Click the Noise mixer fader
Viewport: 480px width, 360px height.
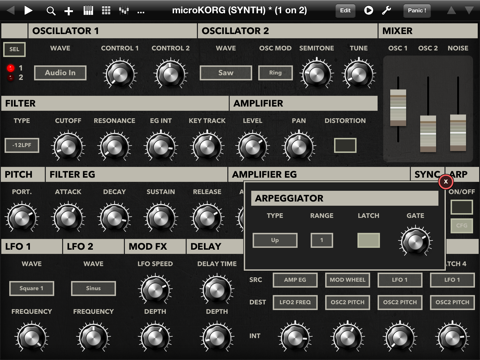458,133
